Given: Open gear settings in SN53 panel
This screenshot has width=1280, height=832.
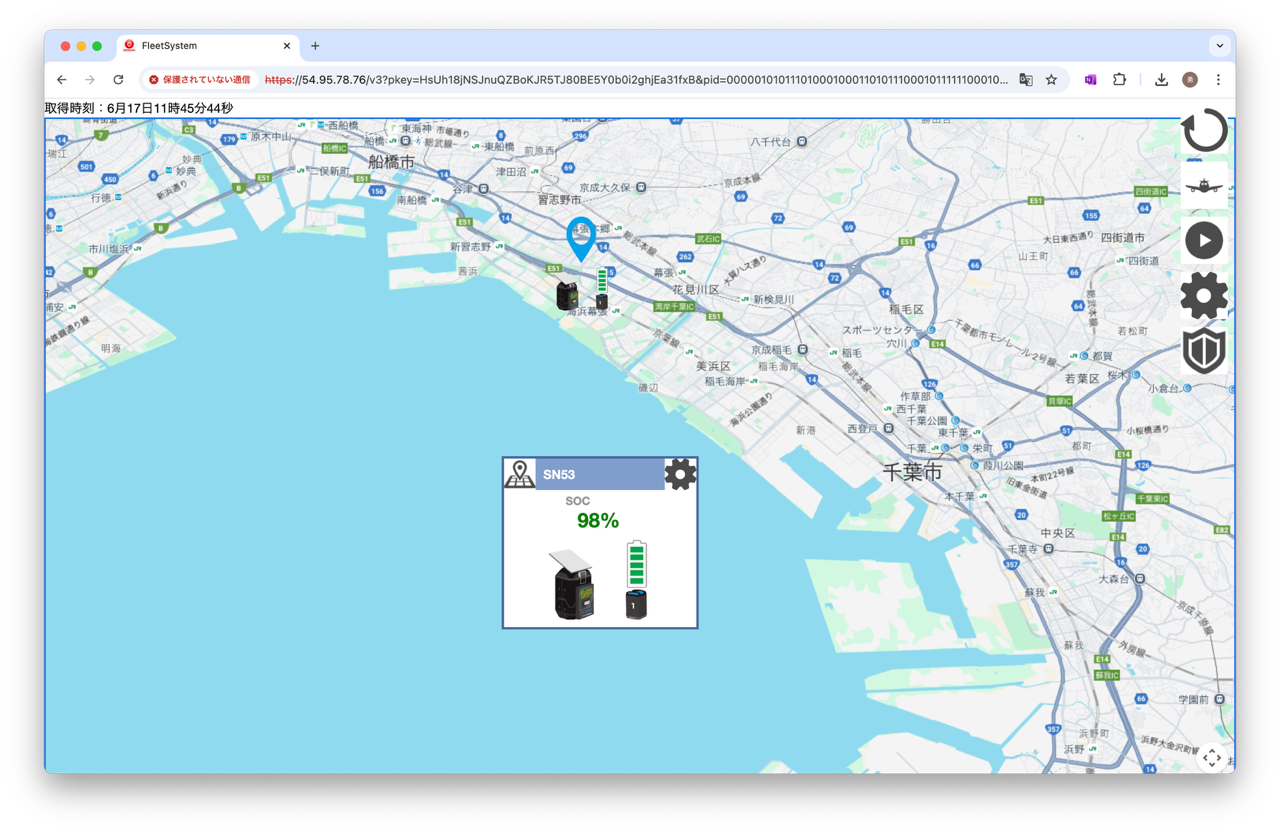Looking at the screenshot, I should (x=680, y=474).
